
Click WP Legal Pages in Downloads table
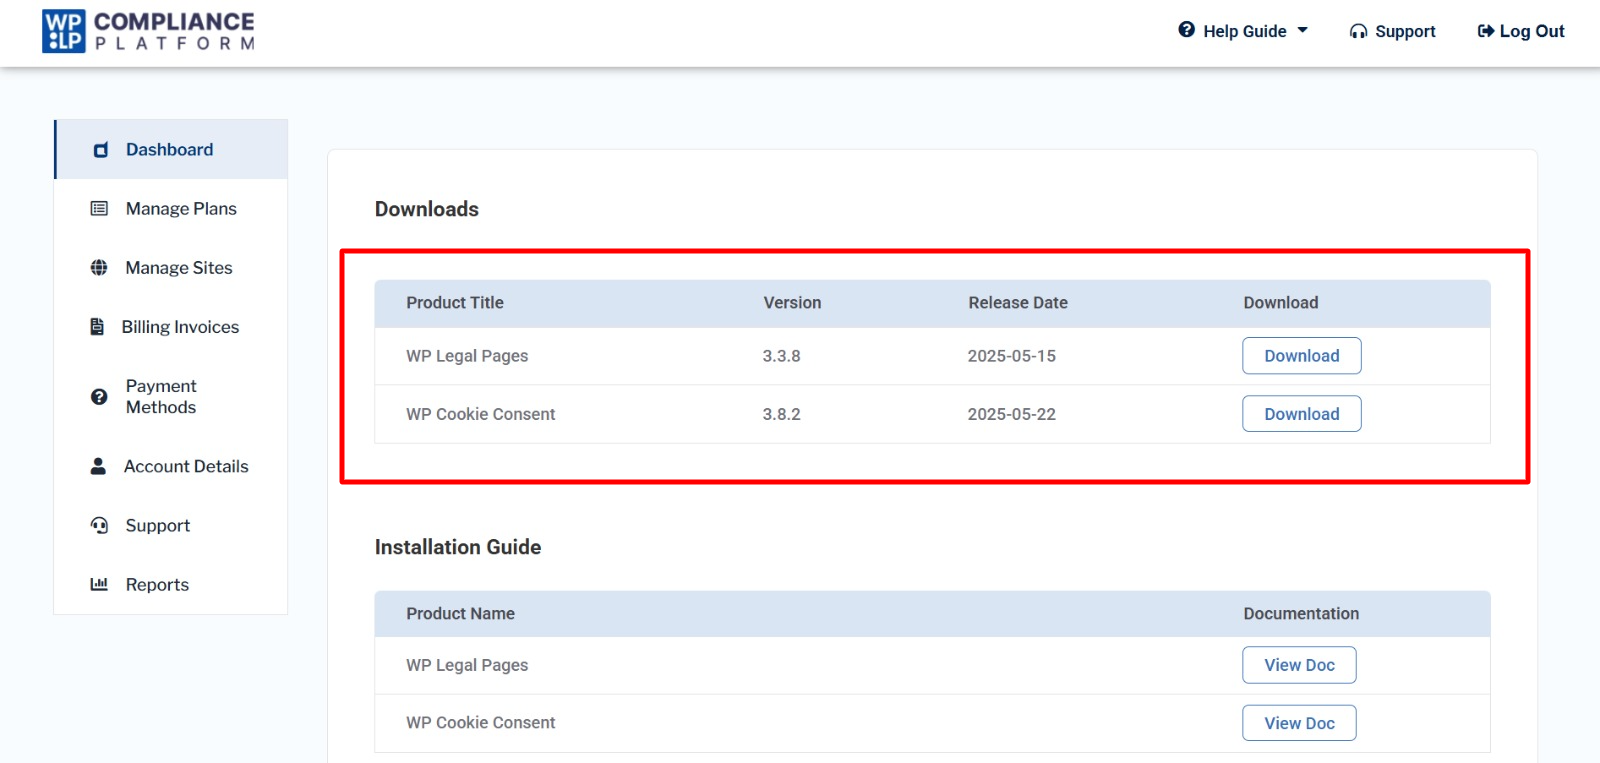click(x=467, y=356)
